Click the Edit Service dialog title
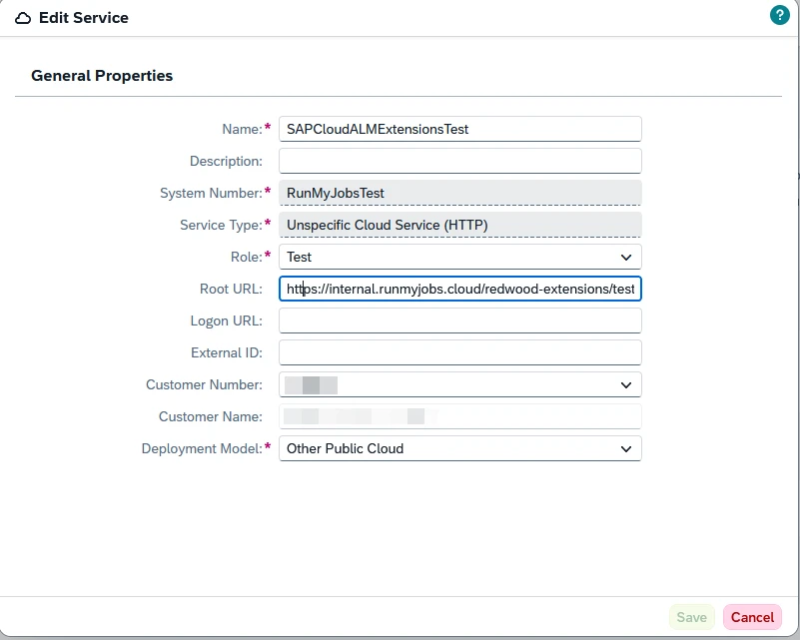 click(x=83, y=18)
